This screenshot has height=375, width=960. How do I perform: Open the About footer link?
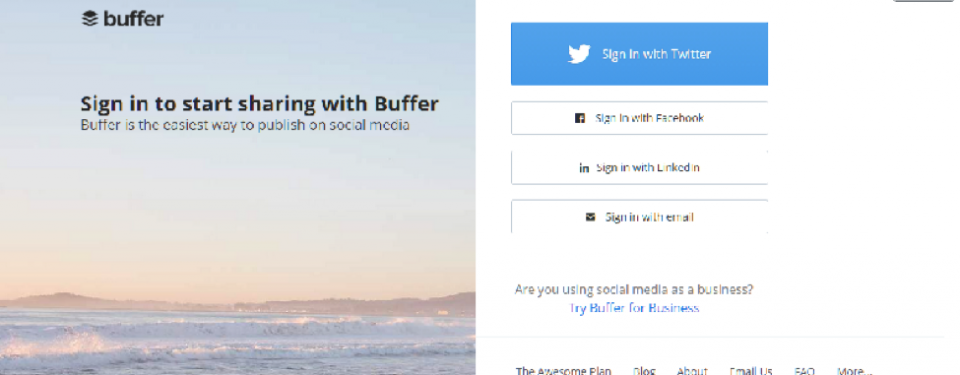pos(692,371)
